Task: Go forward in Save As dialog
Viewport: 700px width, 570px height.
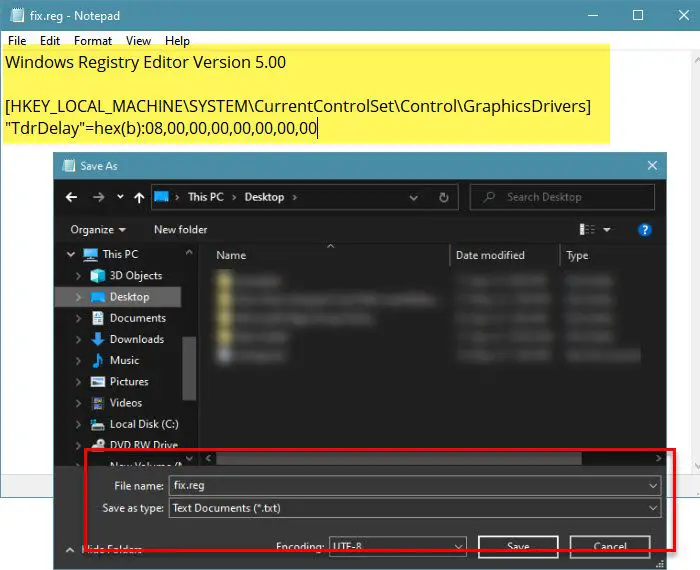Action: coord(99,197)
